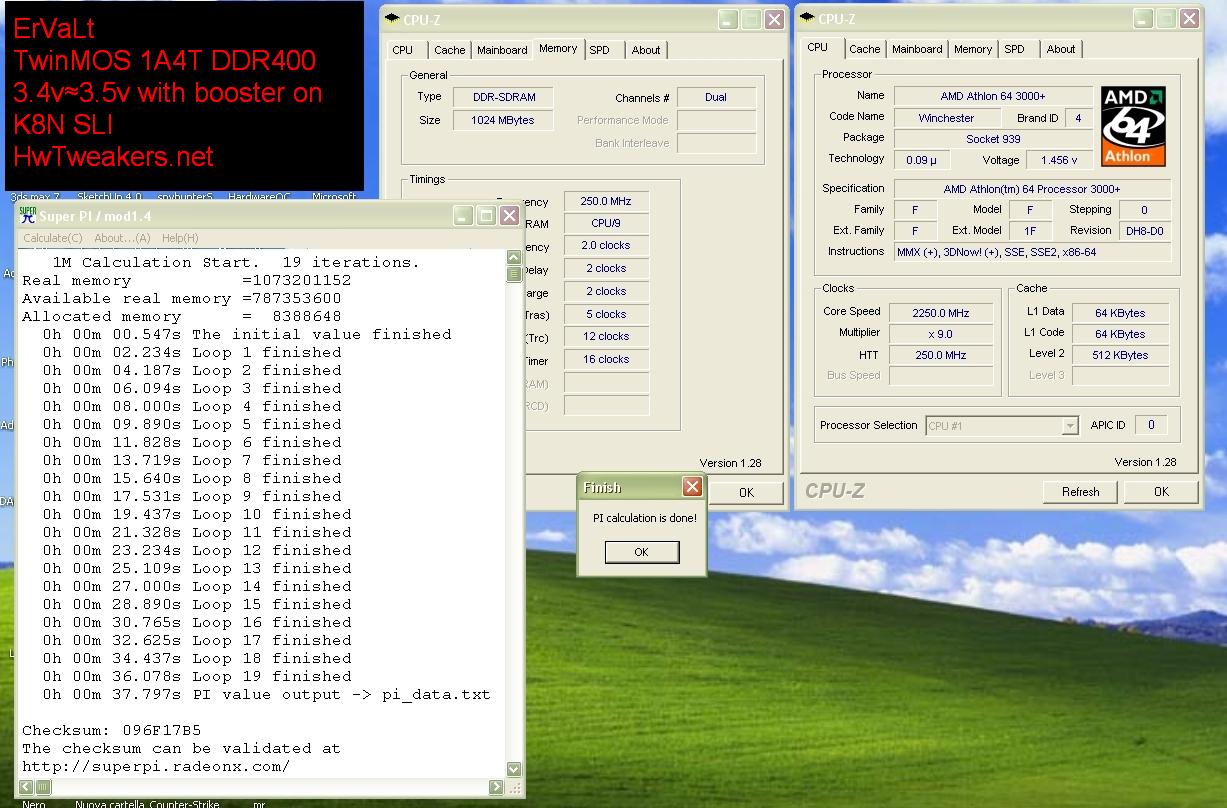
Task: Click the AMD Athlon 64 logo
Action: coord(1133,126)
